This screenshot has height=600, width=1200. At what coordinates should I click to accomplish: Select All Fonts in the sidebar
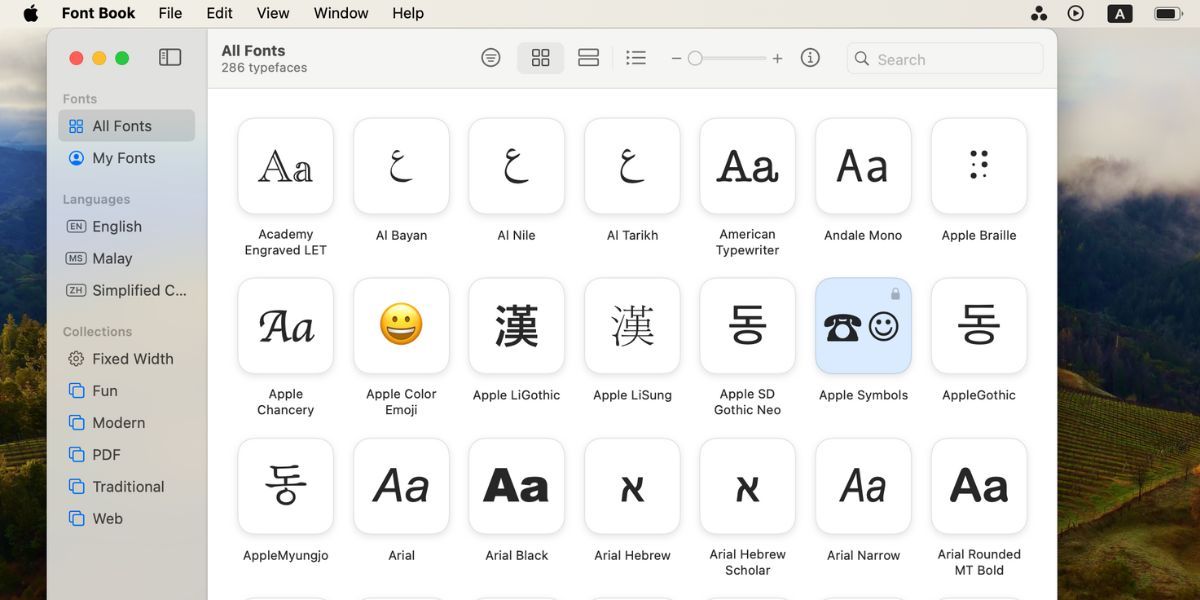pos(120,125)
